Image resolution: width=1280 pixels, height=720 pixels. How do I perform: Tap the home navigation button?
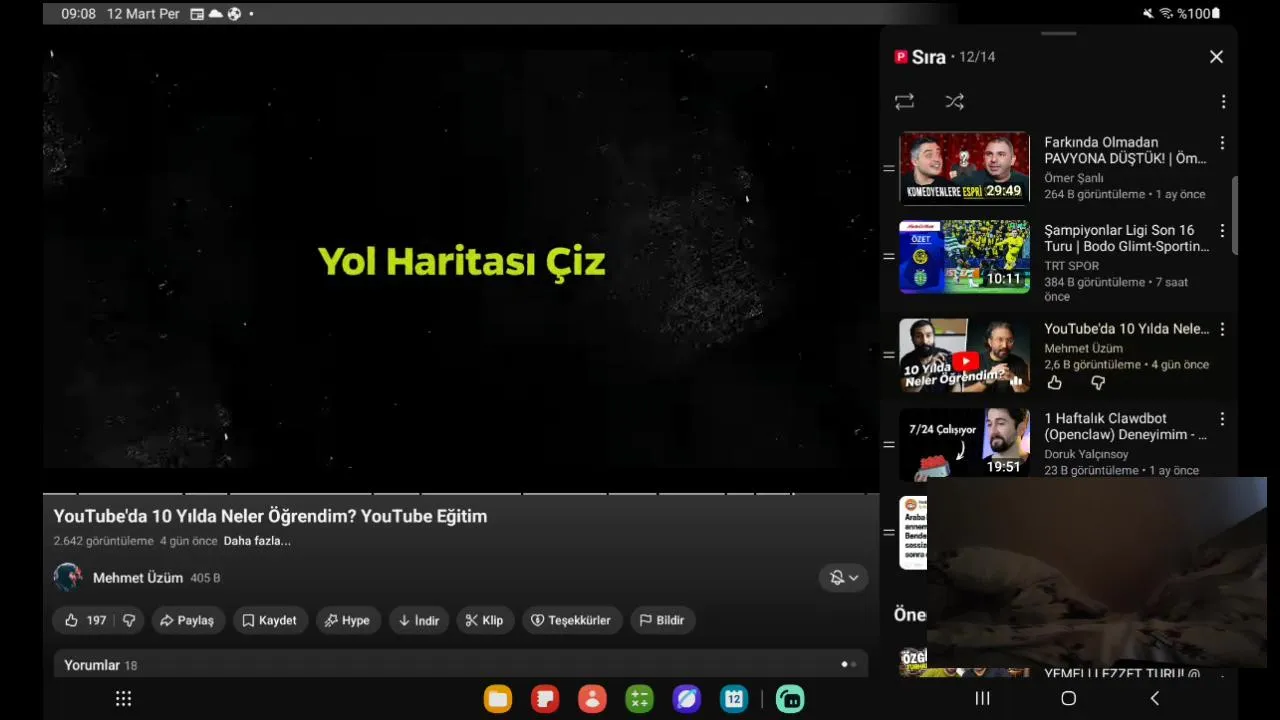click(x=1068, y=698)
